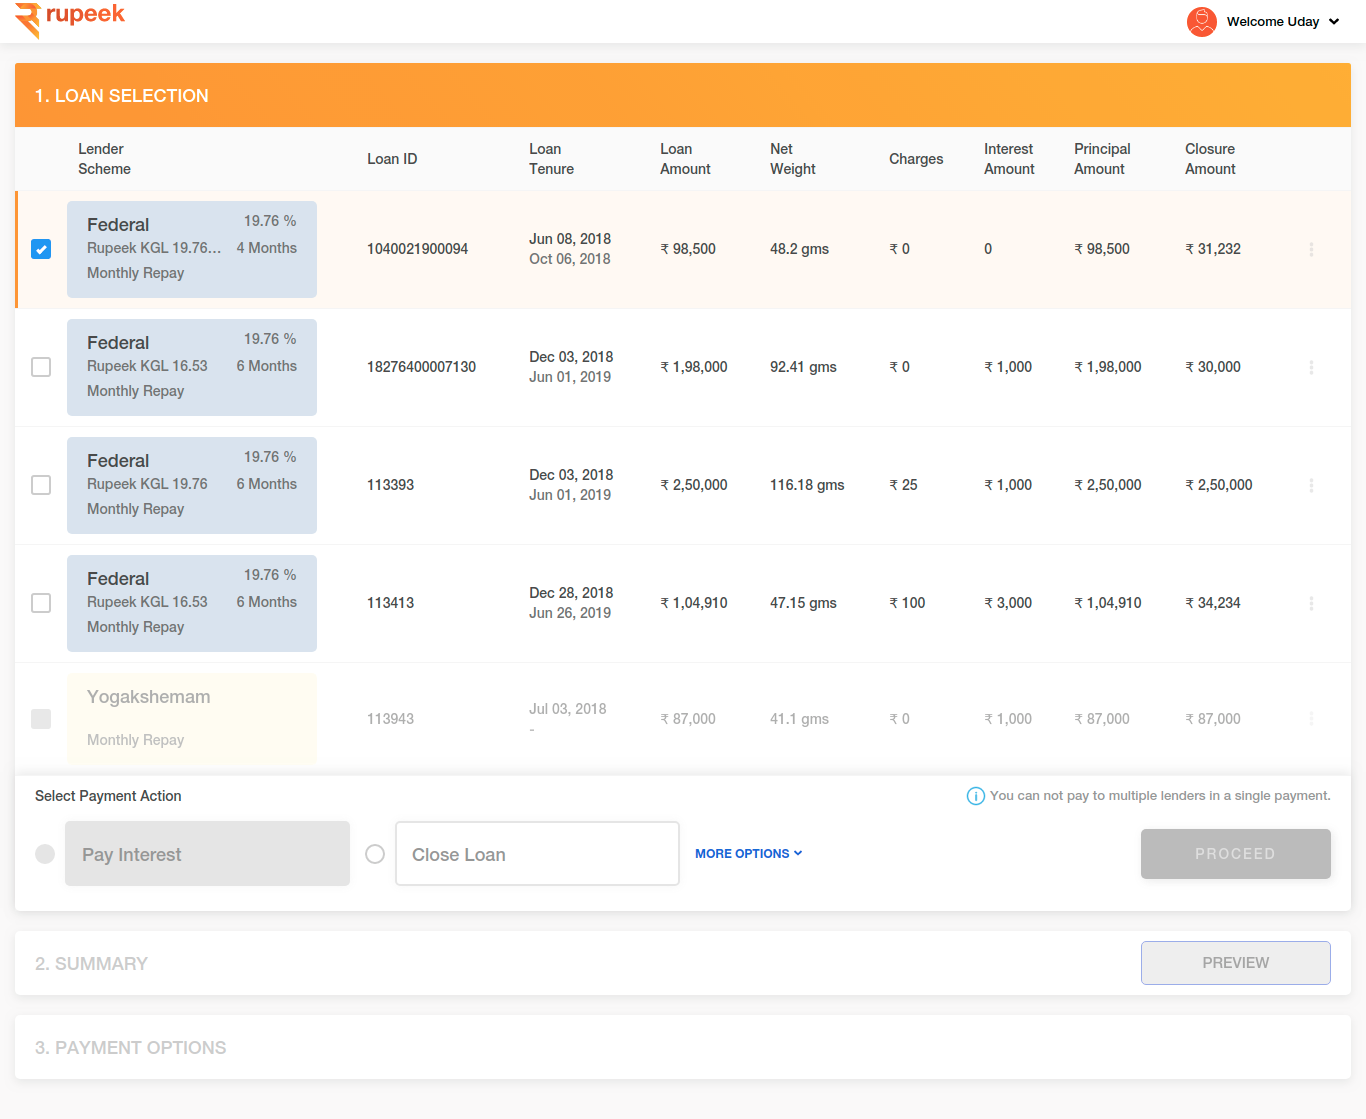Open the three-dot menu for loan 113393

[x=1311, y=485]
